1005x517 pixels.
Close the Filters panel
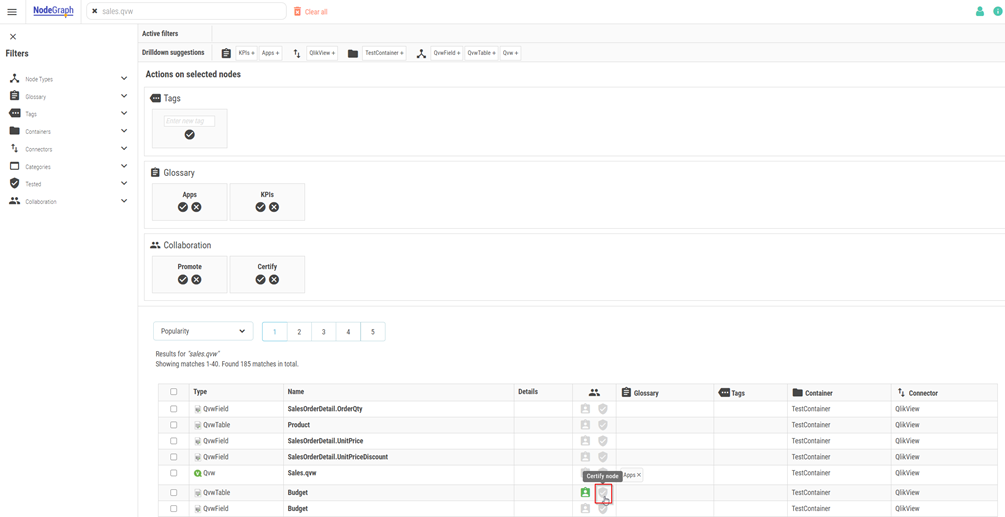[x=13, y=37]
